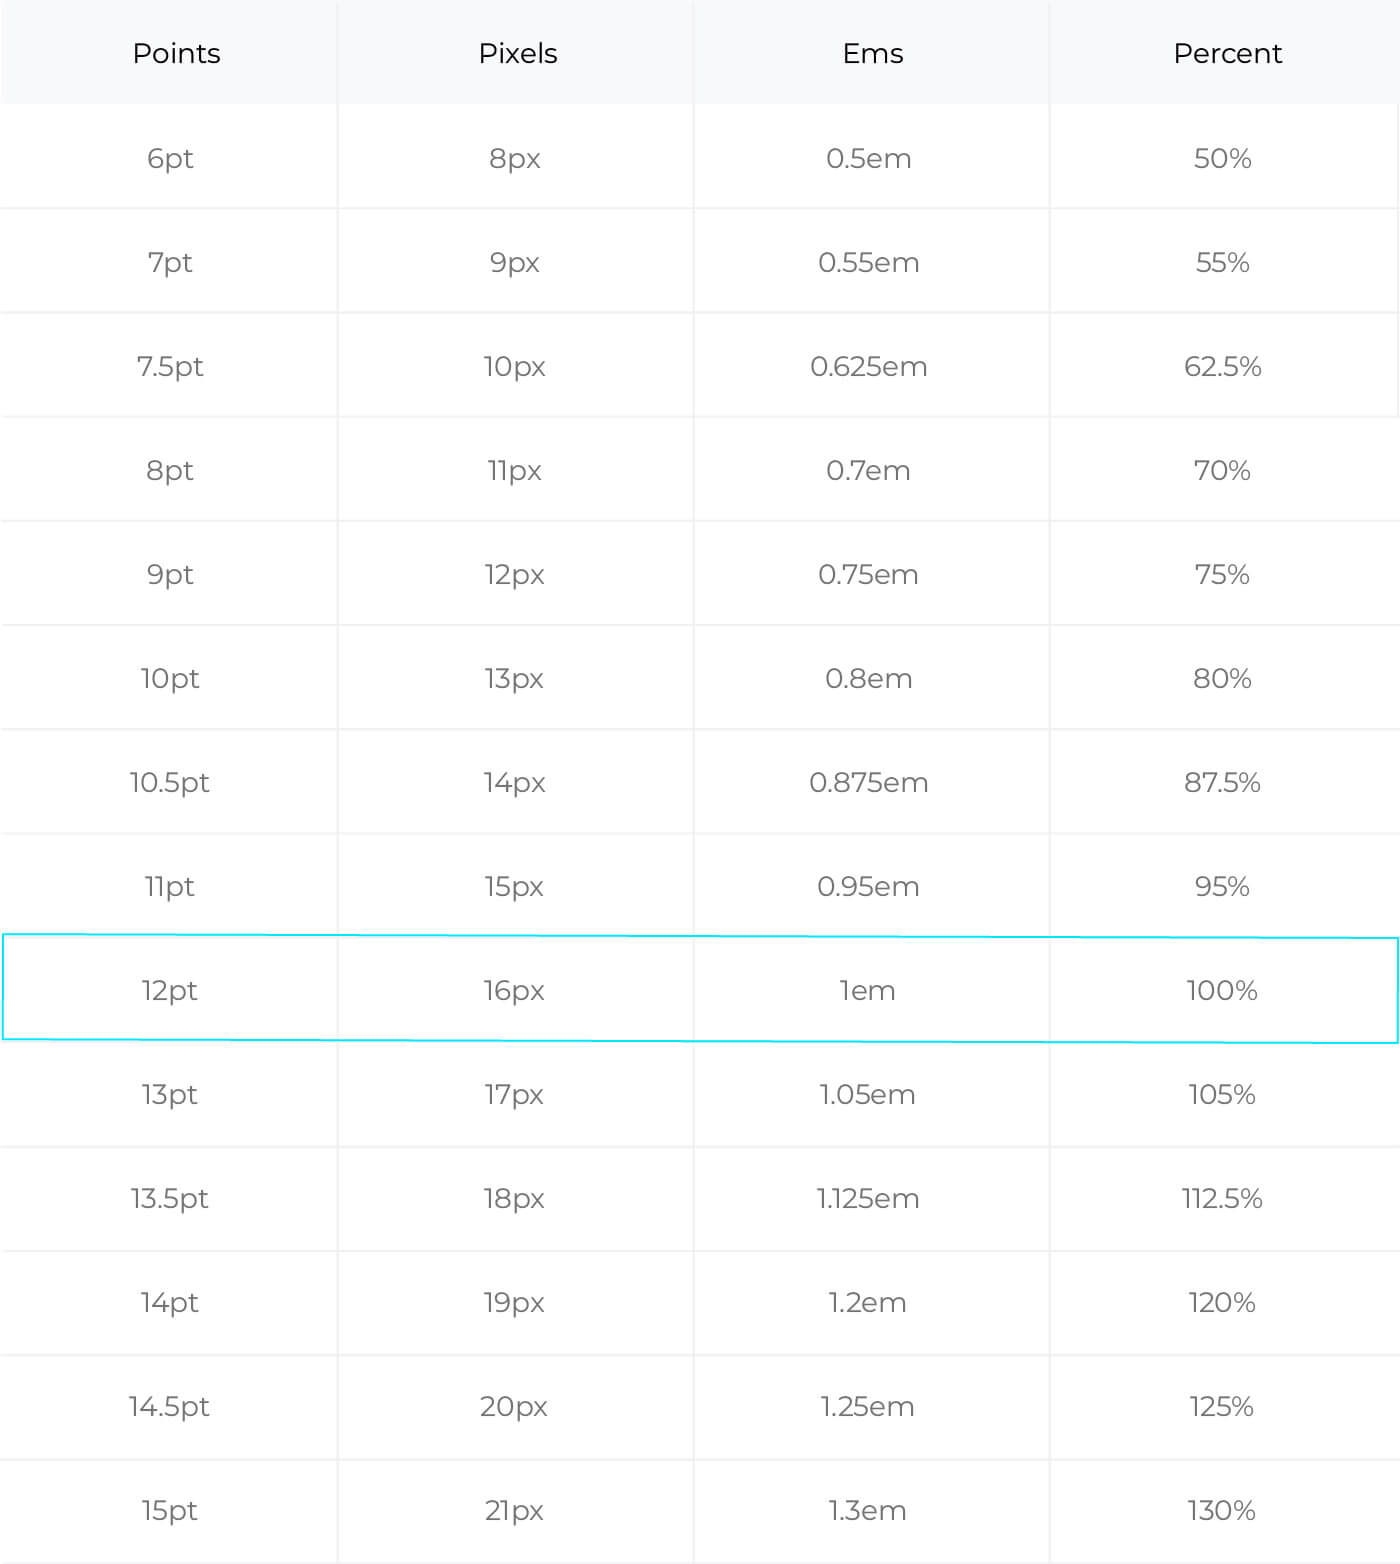The height and width of the screenshot is (1564, 1400).
Task: Select the 112.5% cell
Action: [1222, 1198]
